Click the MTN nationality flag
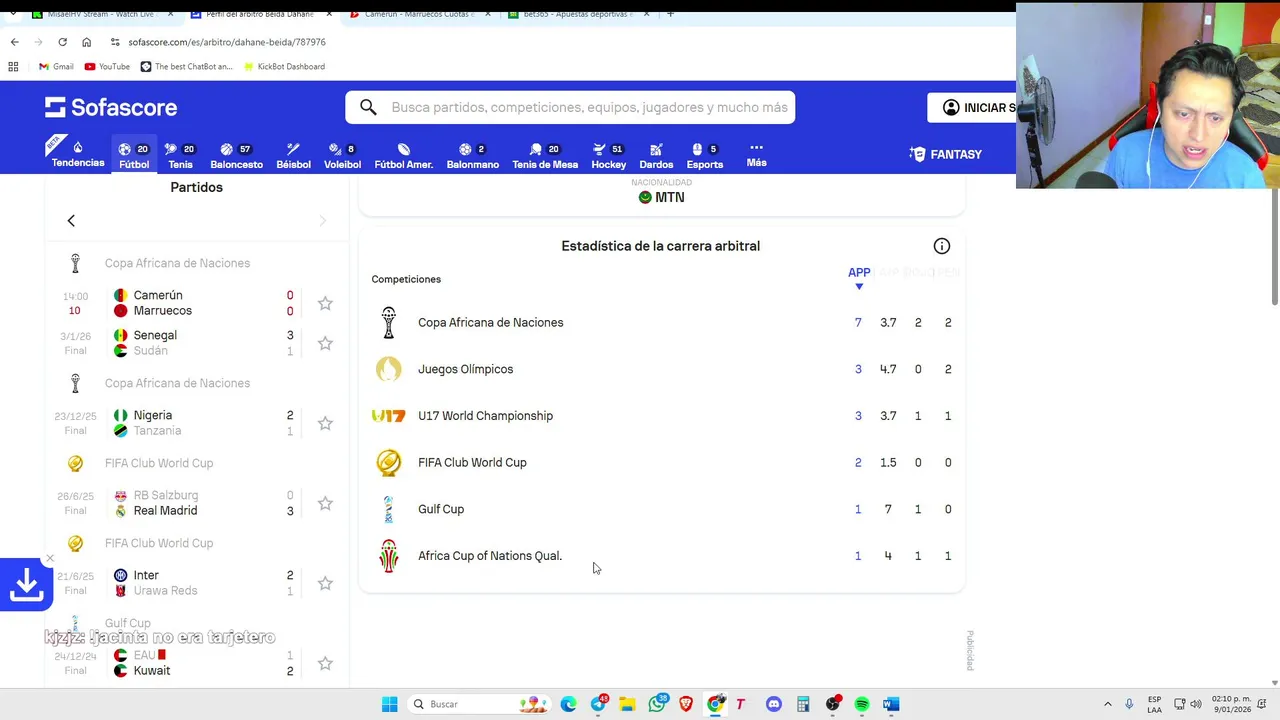Image resolution: width=1280 pixels, height=720 pixels. pos(645,197)
